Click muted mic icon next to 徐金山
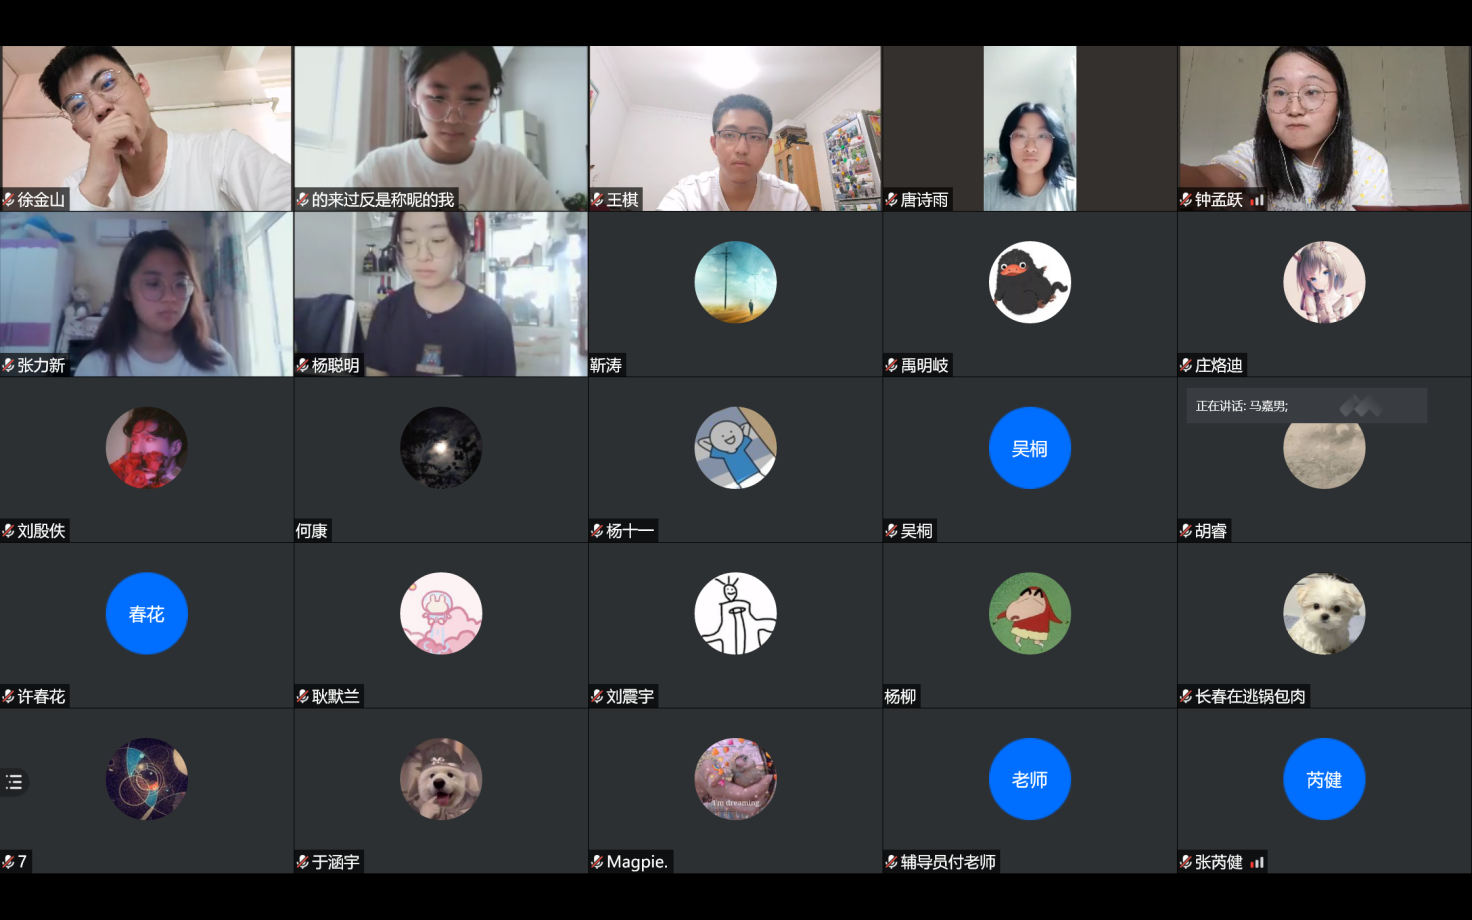 (9, 200)
